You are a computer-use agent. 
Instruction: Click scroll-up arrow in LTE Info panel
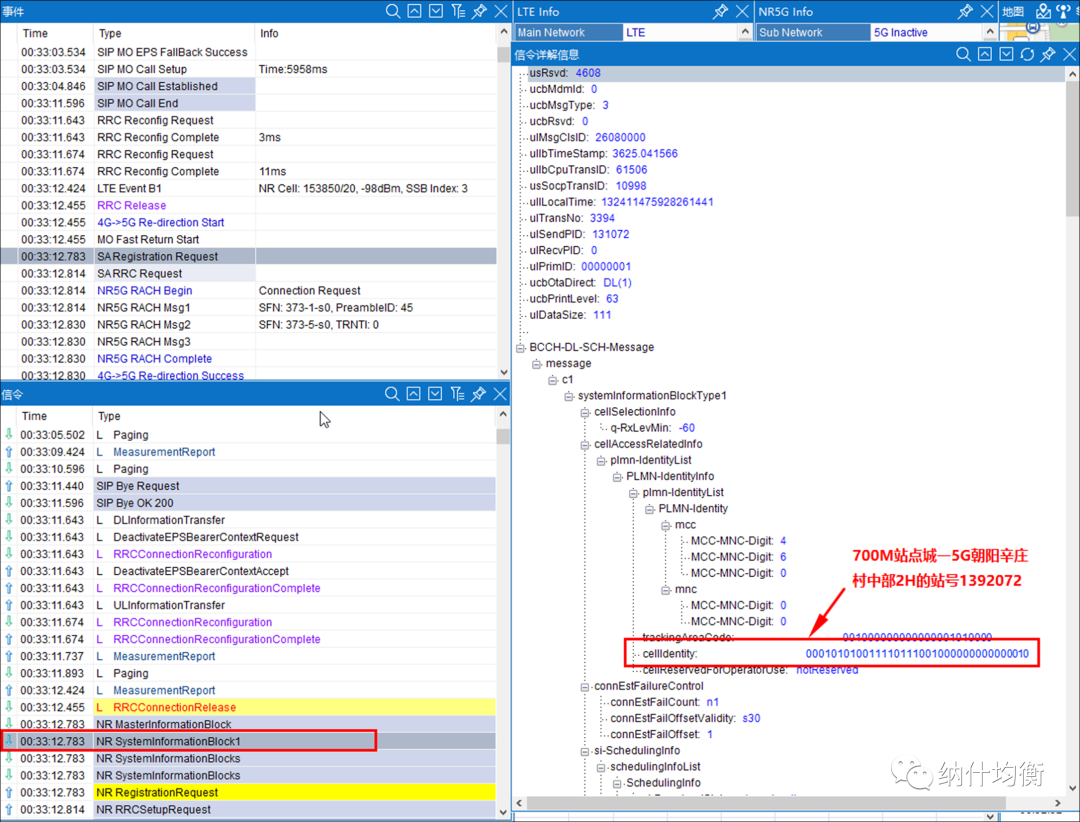click(x=745, y=32)
